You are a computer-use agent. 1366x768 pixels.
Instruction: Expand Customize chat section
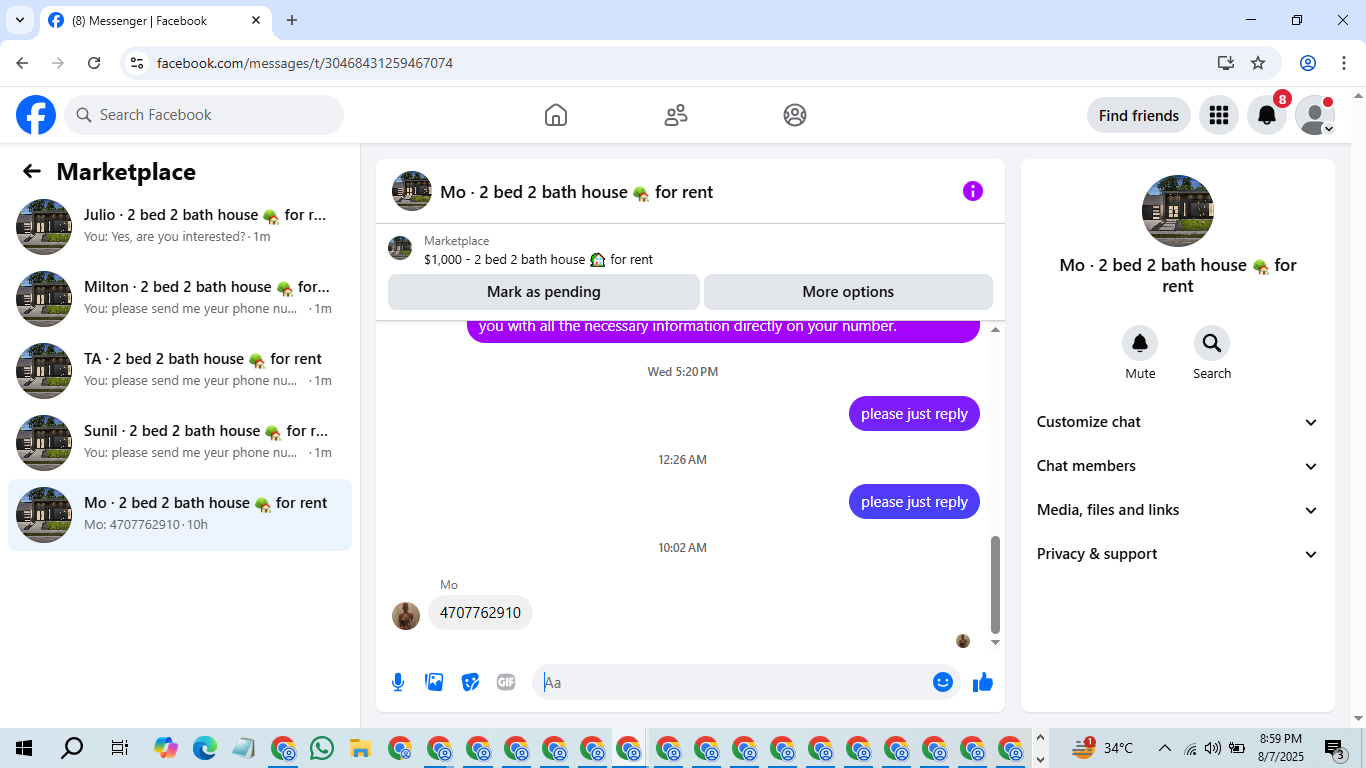click(1178, 422)
